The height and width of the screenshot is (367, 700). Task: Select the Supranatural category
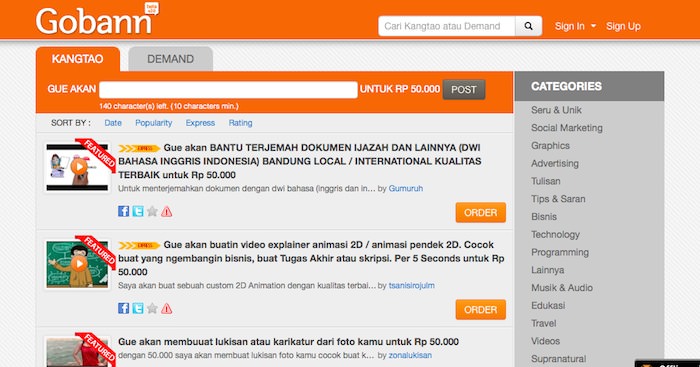pyautogui.click(x=558, y=359)
